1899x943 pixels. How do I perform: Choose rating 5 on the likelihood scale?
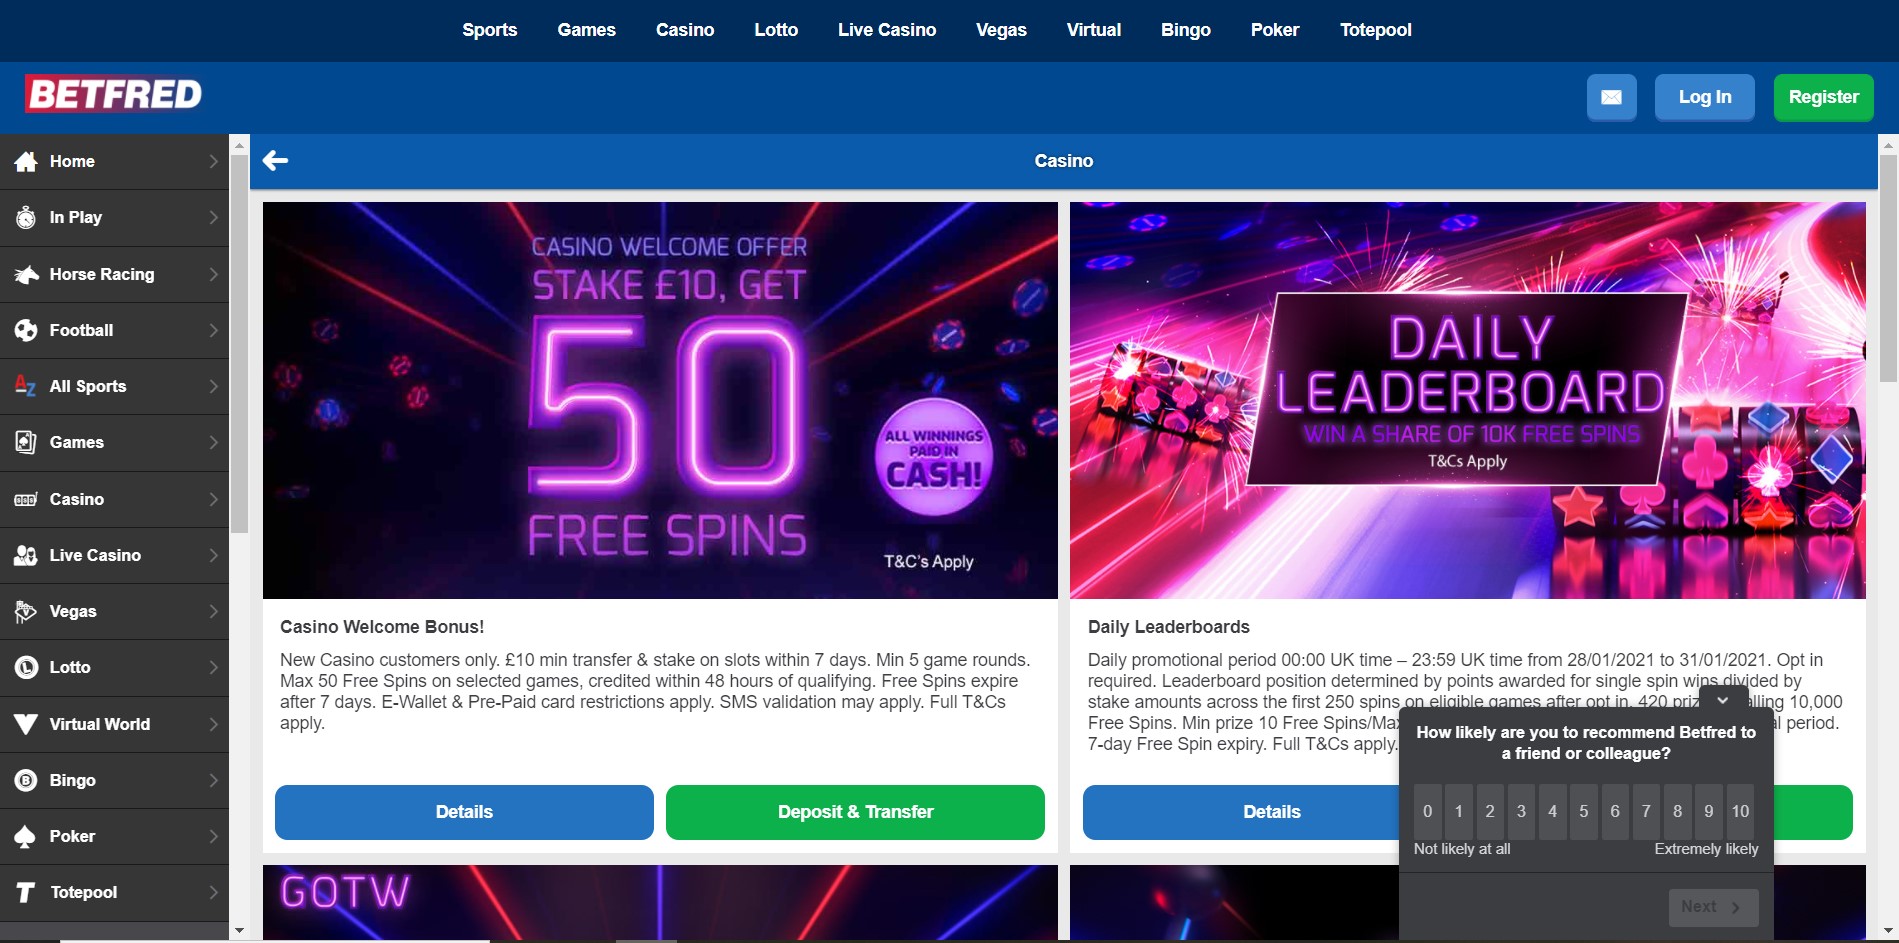[1583, 811]
